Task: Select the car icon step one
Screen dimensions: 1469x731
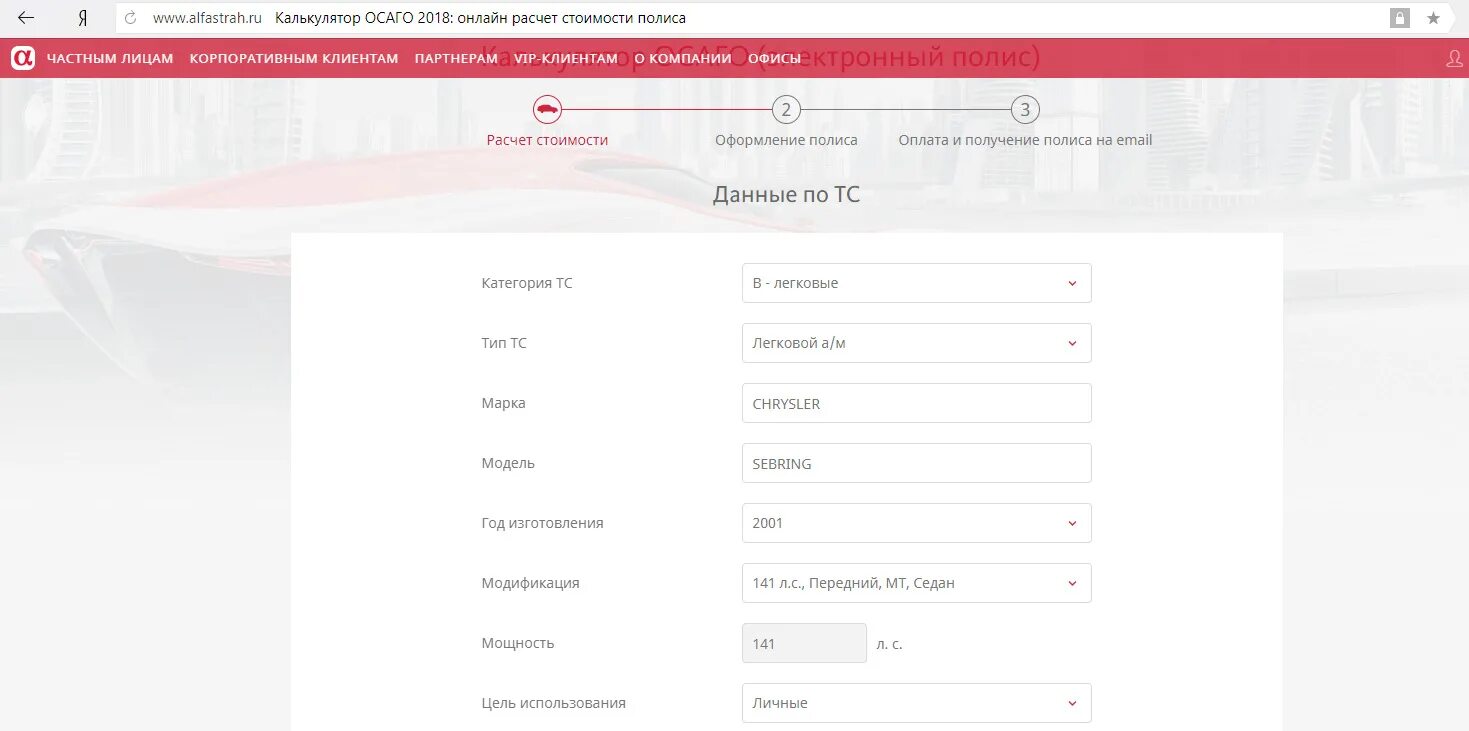Action: coord(547,109)
